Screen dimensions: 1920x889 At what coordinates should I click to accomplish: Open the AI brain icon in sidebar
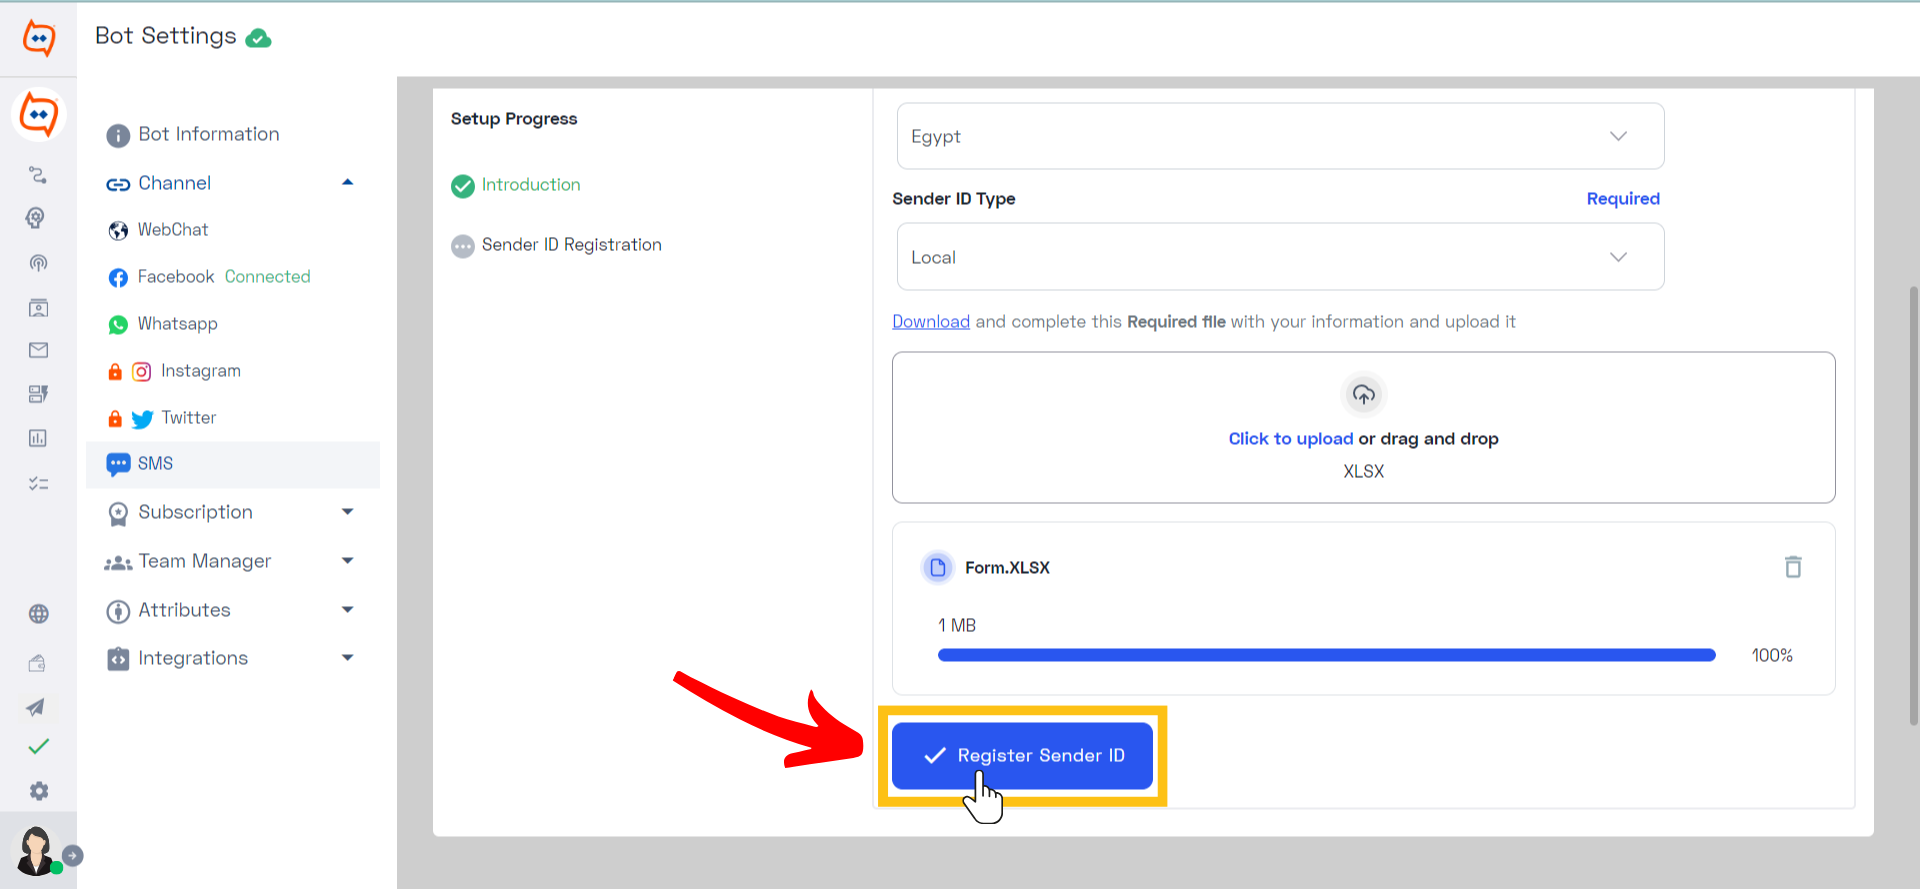[x=38, y=218]
